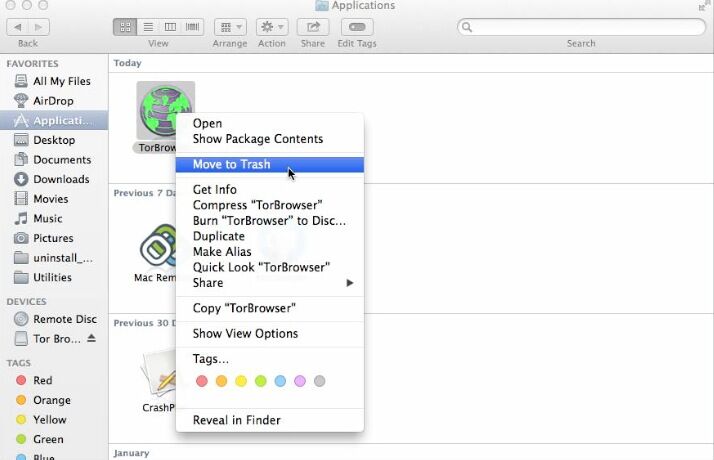Open Desktop folder in sidebar
The width and height of the screenshot is (714, 460).
pos(54,140)
